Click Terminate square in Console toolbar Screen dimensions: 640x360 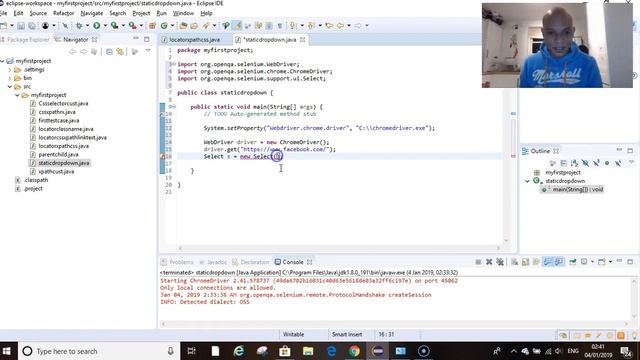pyautogui.click(x=478, y=262)
